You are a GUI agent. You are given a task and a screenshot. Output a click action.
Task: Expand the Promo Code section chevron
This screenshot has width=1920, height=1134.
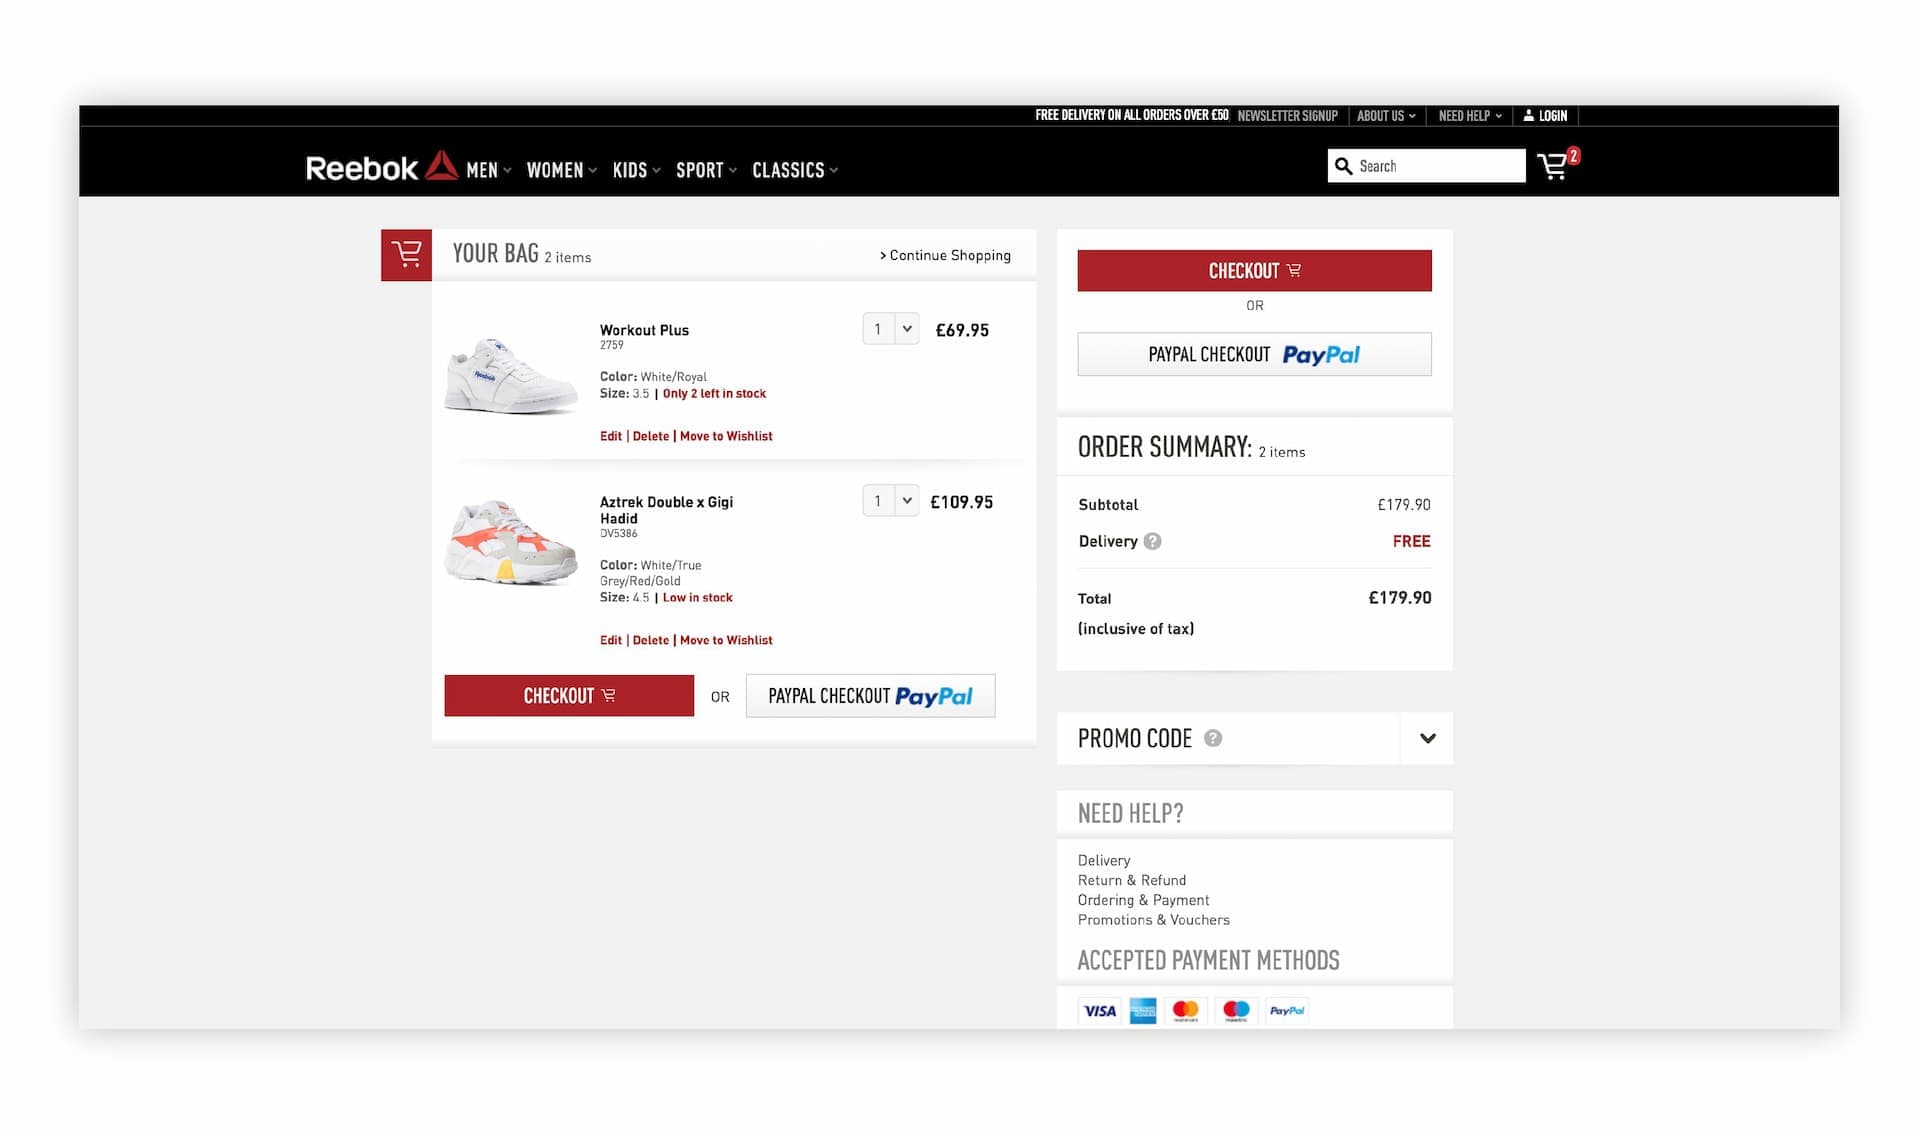(x=1427, y=738)
